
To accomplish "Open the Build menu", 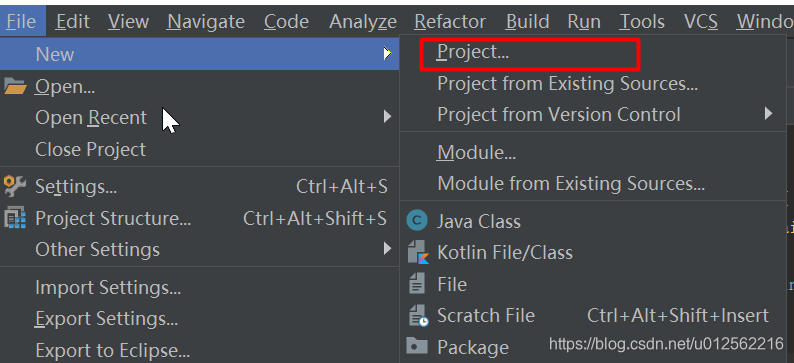I will 527,21.
